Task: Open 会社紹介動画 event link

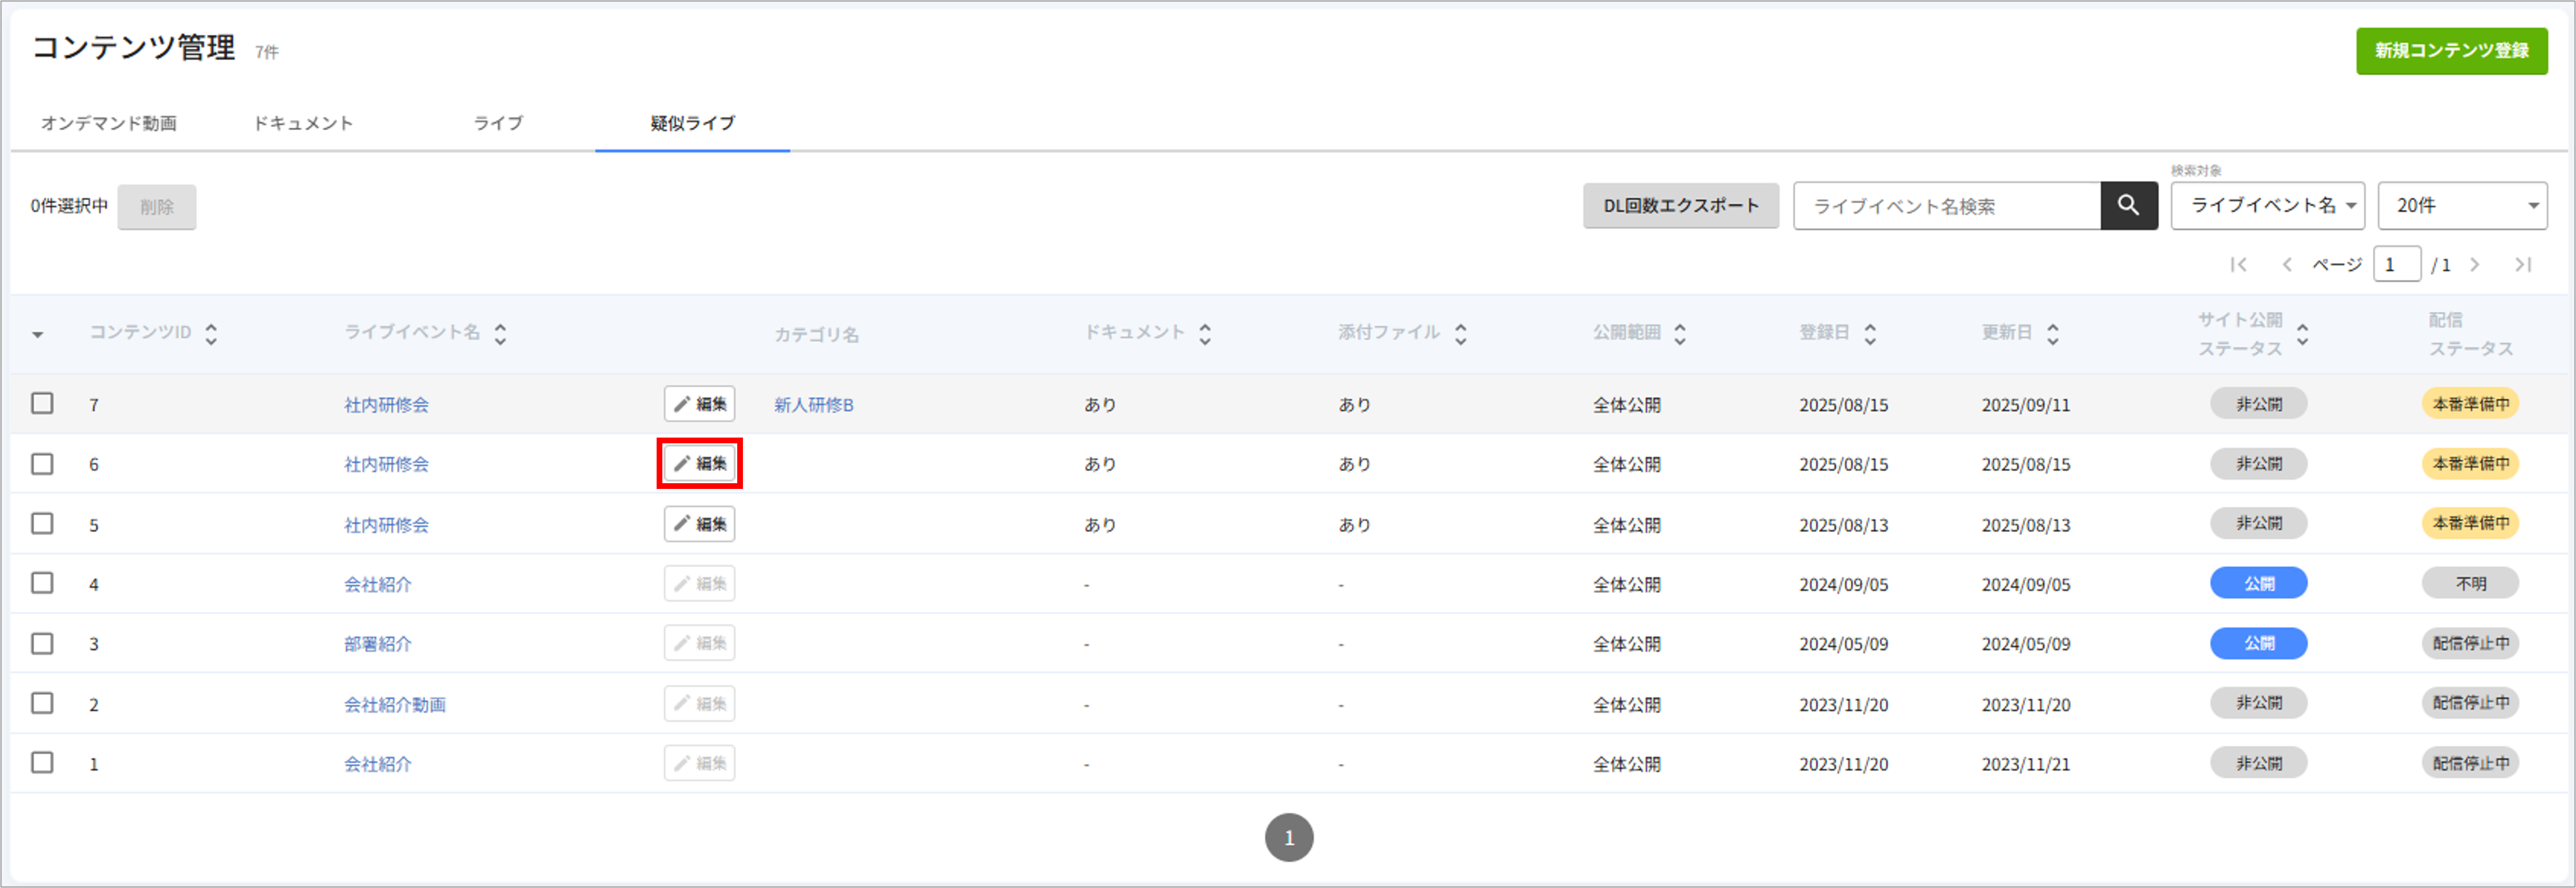Action: pos(395,705)
